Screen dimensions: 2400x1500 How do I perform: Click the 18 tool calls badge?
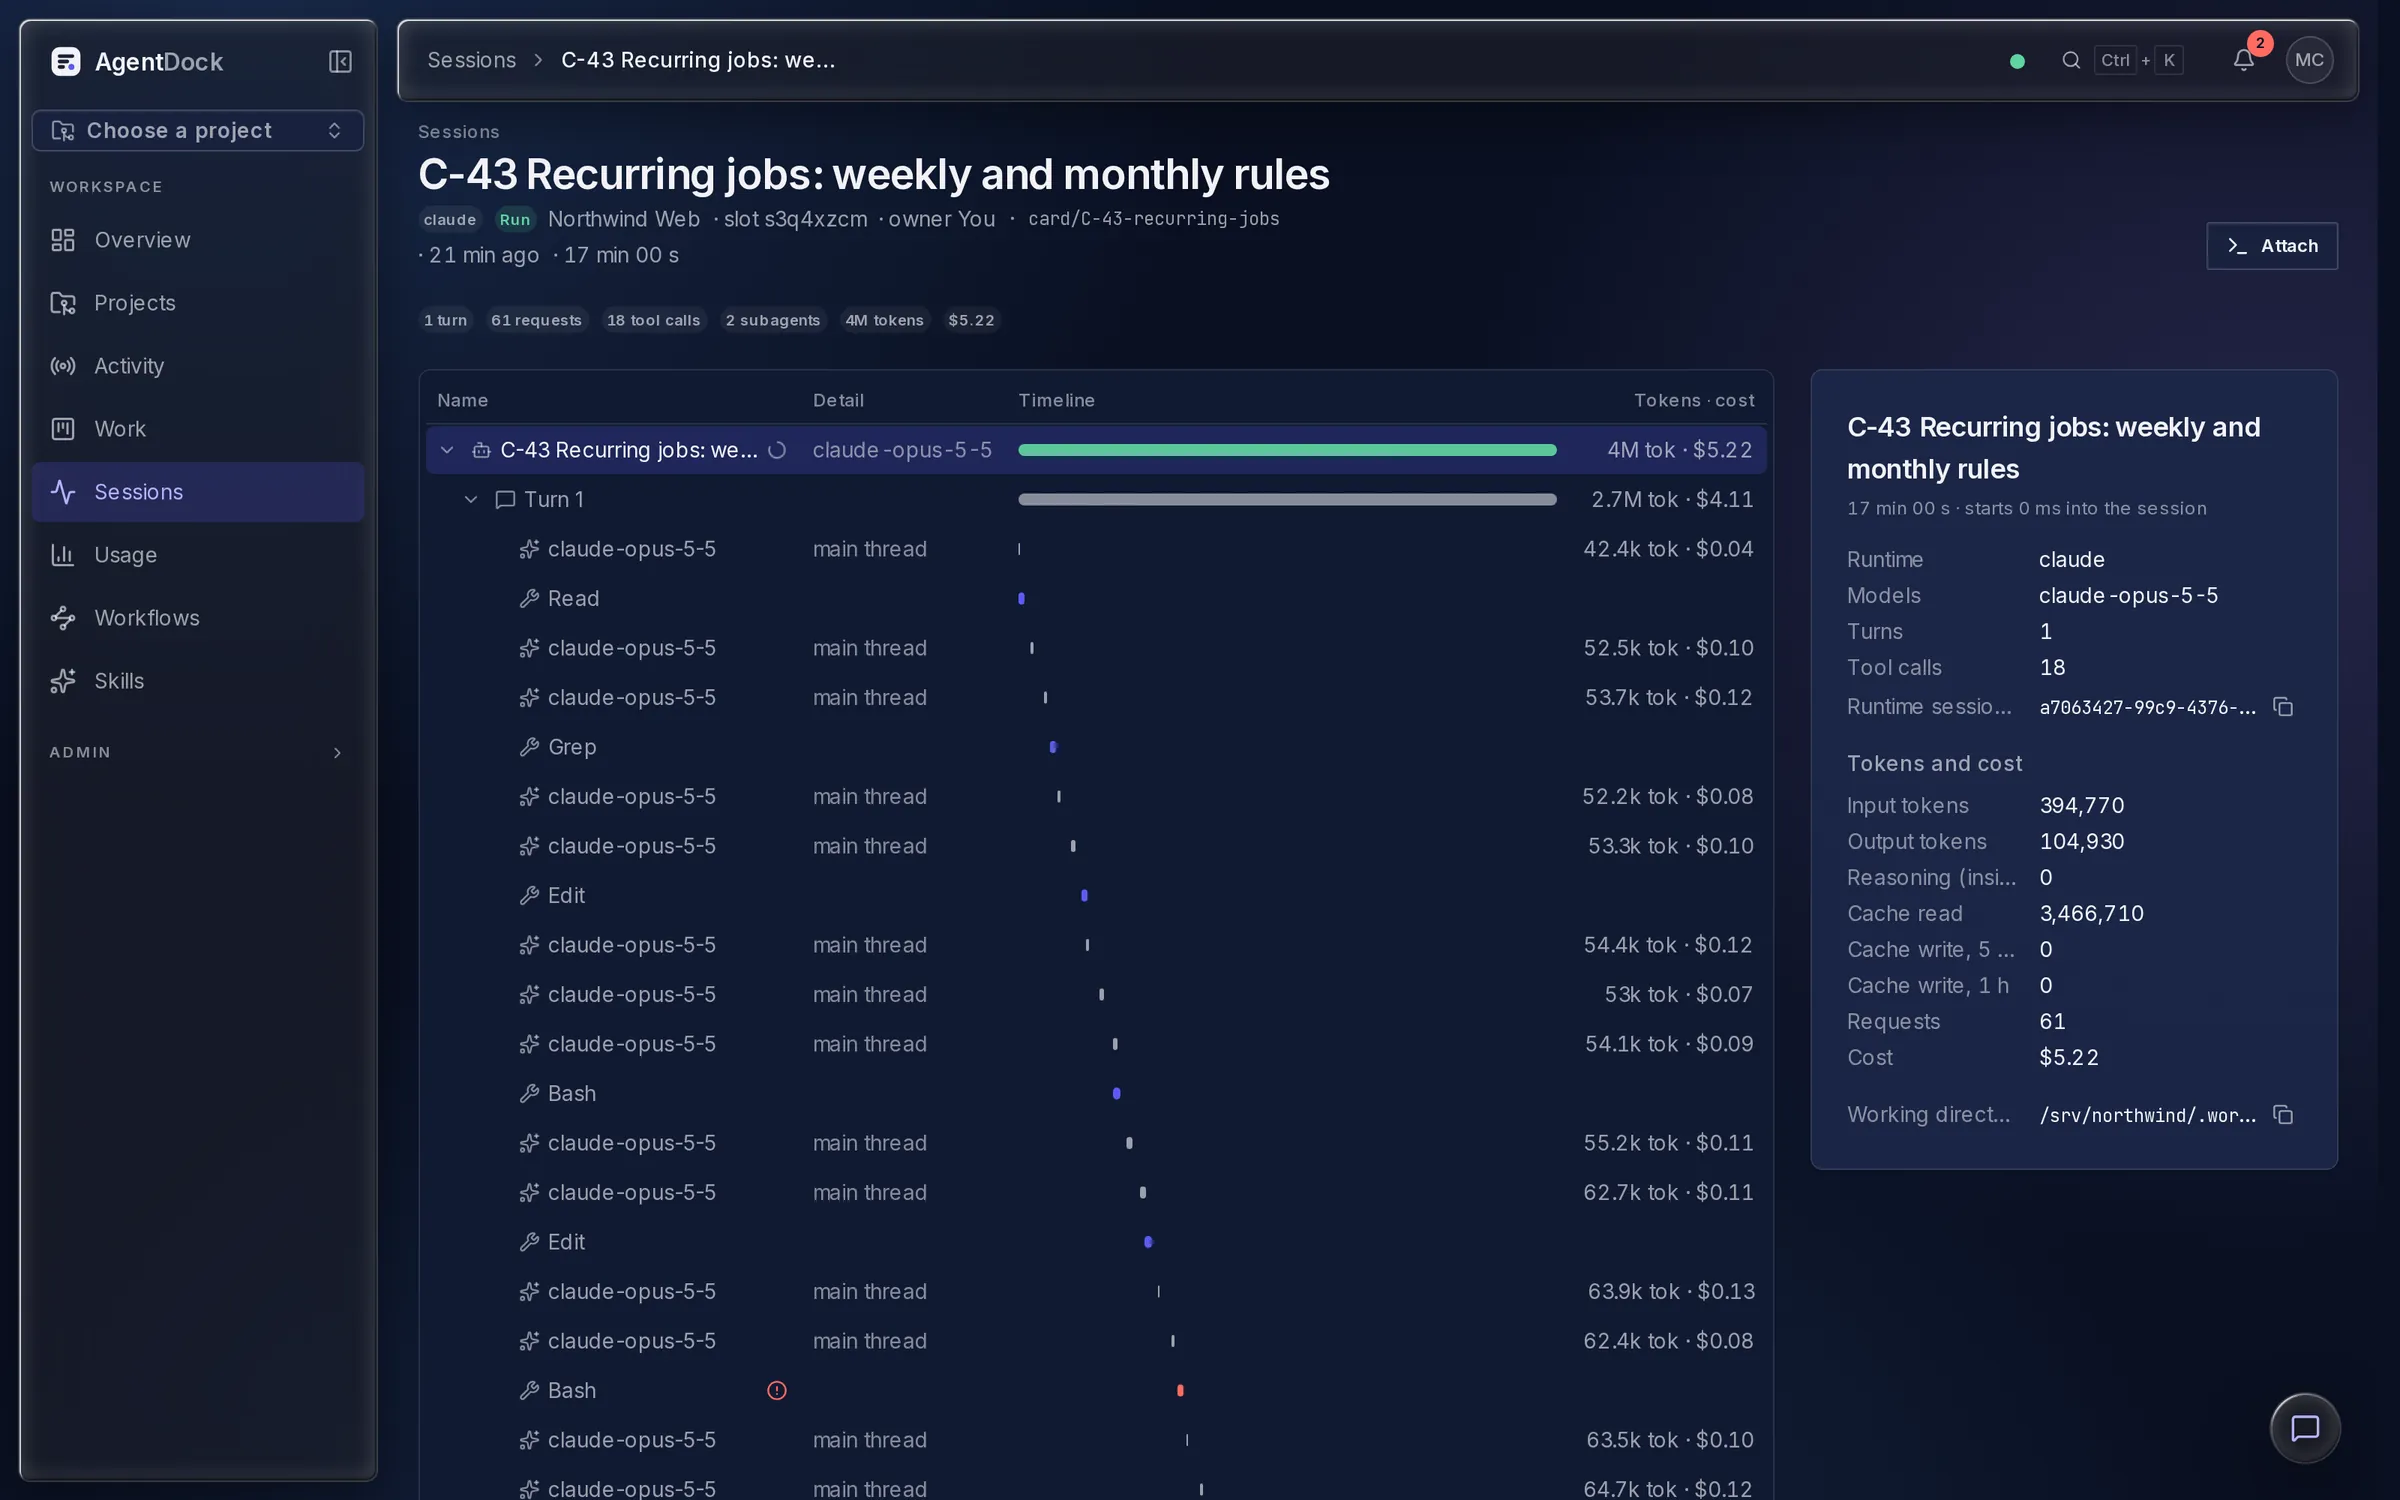[x=653, y=320]
